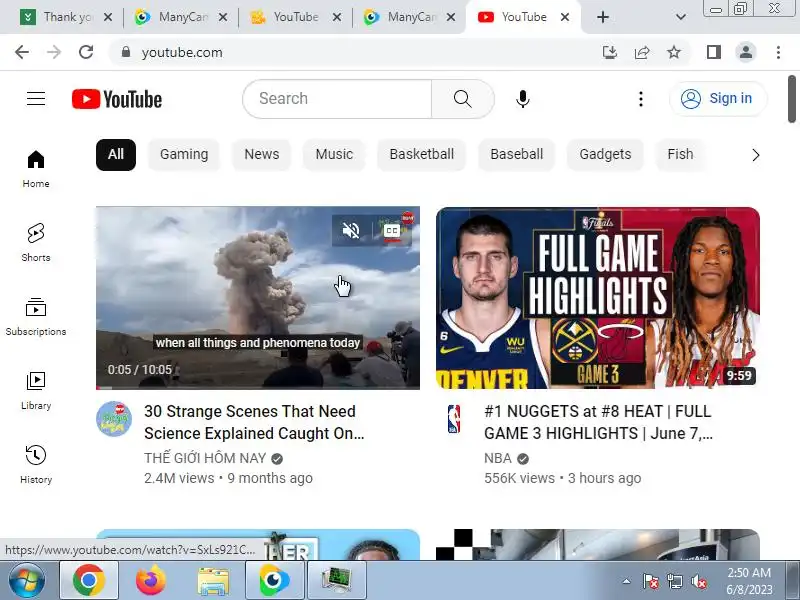Seek the preview video progress bar
Screen dimensions: 800x600
tap(258, 388)
